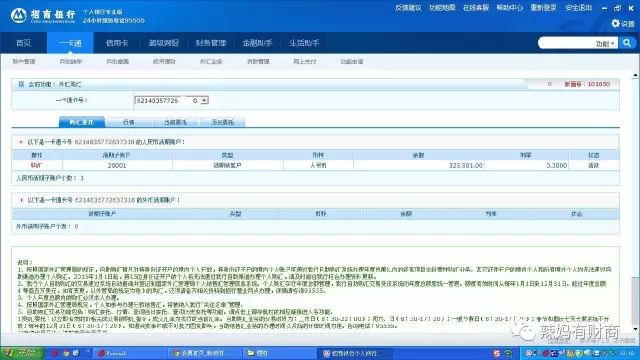Image resolution: width=640 pixels, height=360 pixels.
Task: Click the current function 外汇购汇 breadcrumb icon
Action: tap(21, 84)
